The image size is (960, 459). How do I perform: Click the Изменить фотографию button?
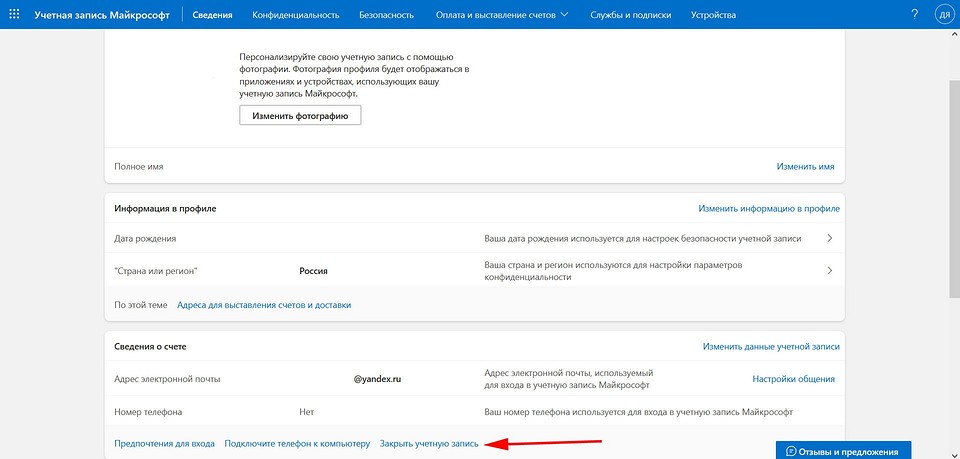[300, 116]
